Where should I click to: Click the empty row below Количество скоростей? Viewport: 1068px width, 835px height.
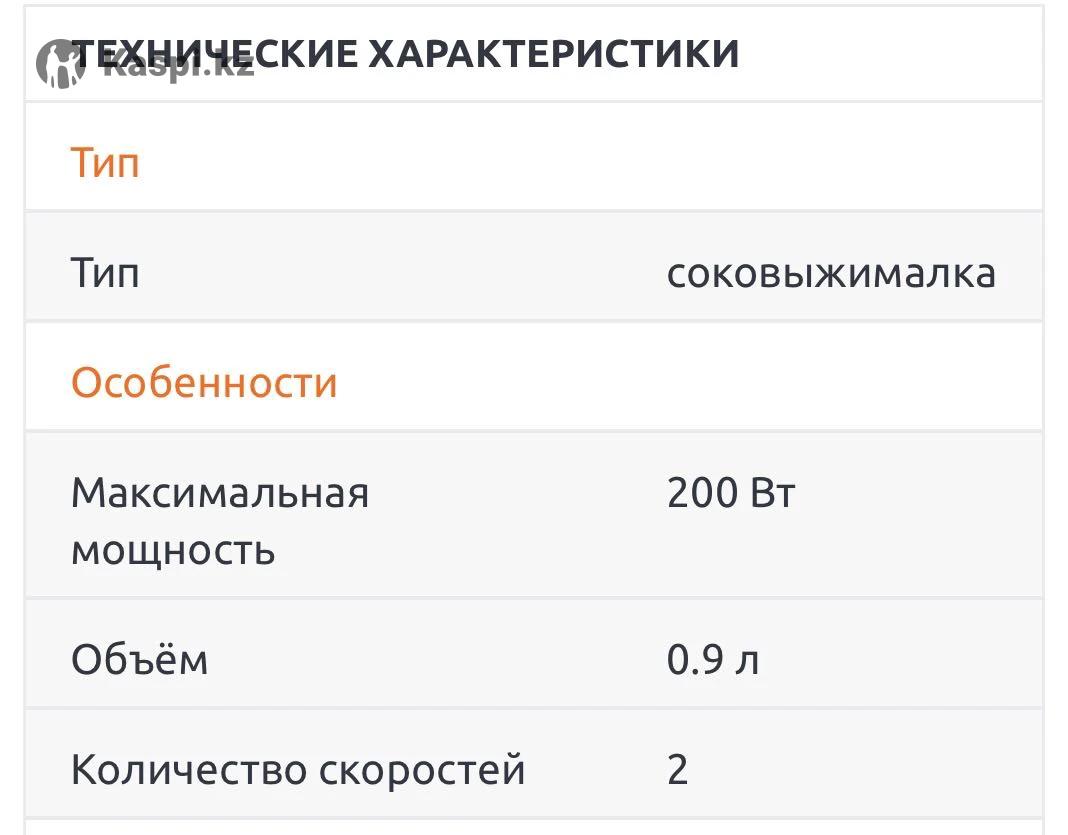[x=533, y=827]
